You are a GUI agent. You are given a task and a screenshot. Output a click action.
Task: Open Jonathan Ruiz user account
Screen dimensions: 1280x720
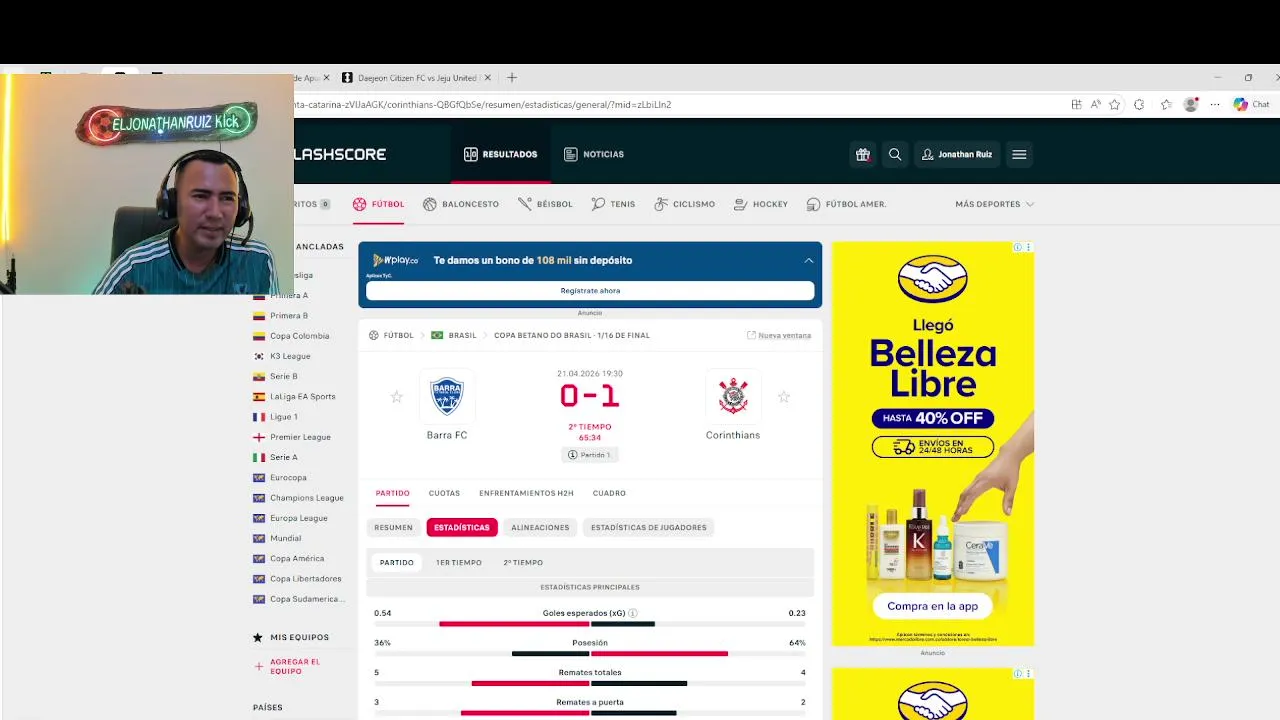point(957,154)
